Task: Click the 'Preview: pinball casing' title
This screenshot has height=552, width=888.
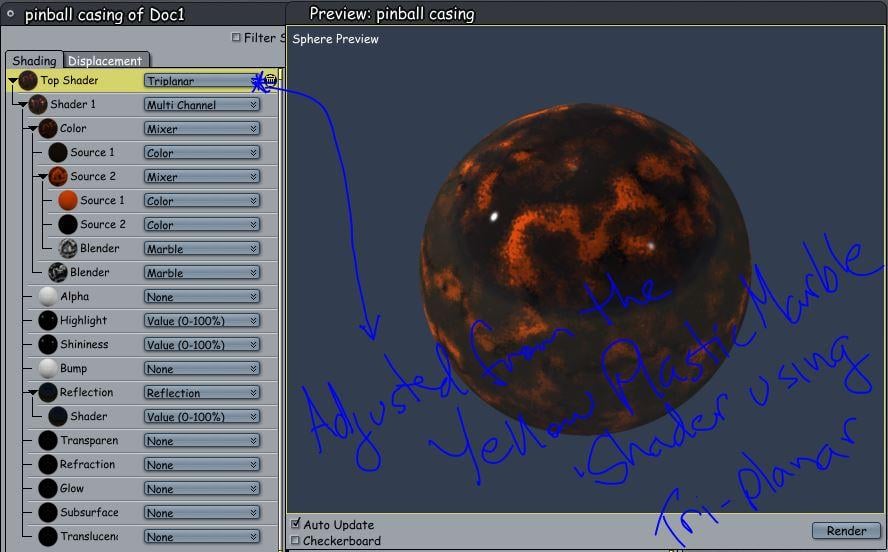Action: [x=392, y=14]
